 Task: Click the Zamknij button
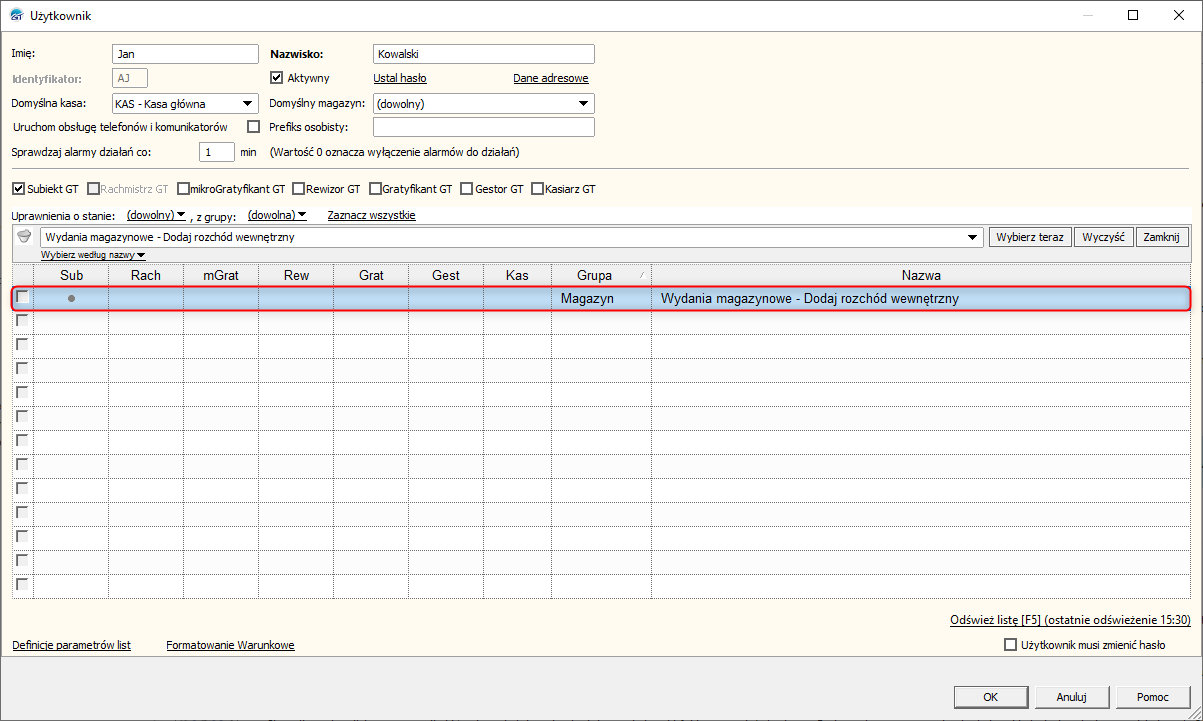point(1162,237)
